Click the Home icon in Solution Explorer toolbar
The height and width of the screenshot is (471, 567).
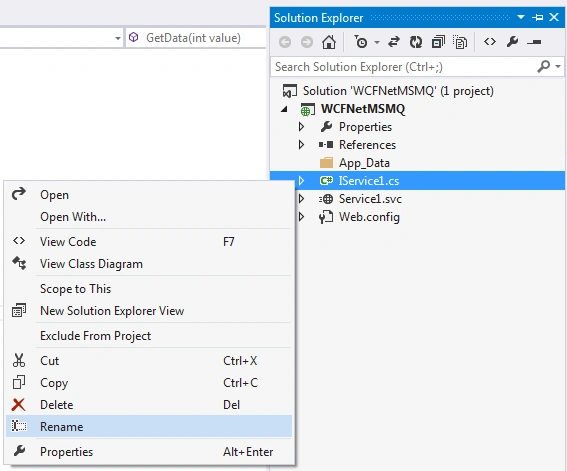pyautogui.click(x=329, y=42)
